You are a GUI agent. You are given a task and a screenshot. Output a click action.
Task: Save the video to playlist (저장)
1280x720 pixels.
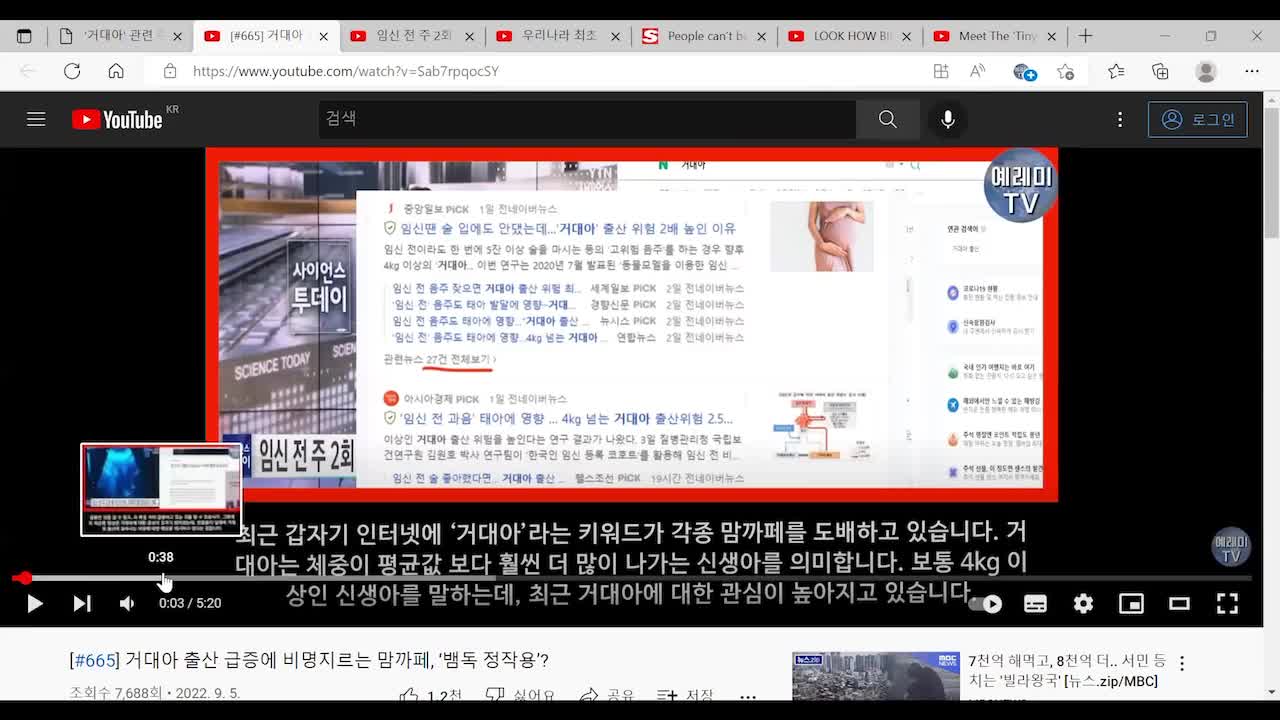coord(685,696)
